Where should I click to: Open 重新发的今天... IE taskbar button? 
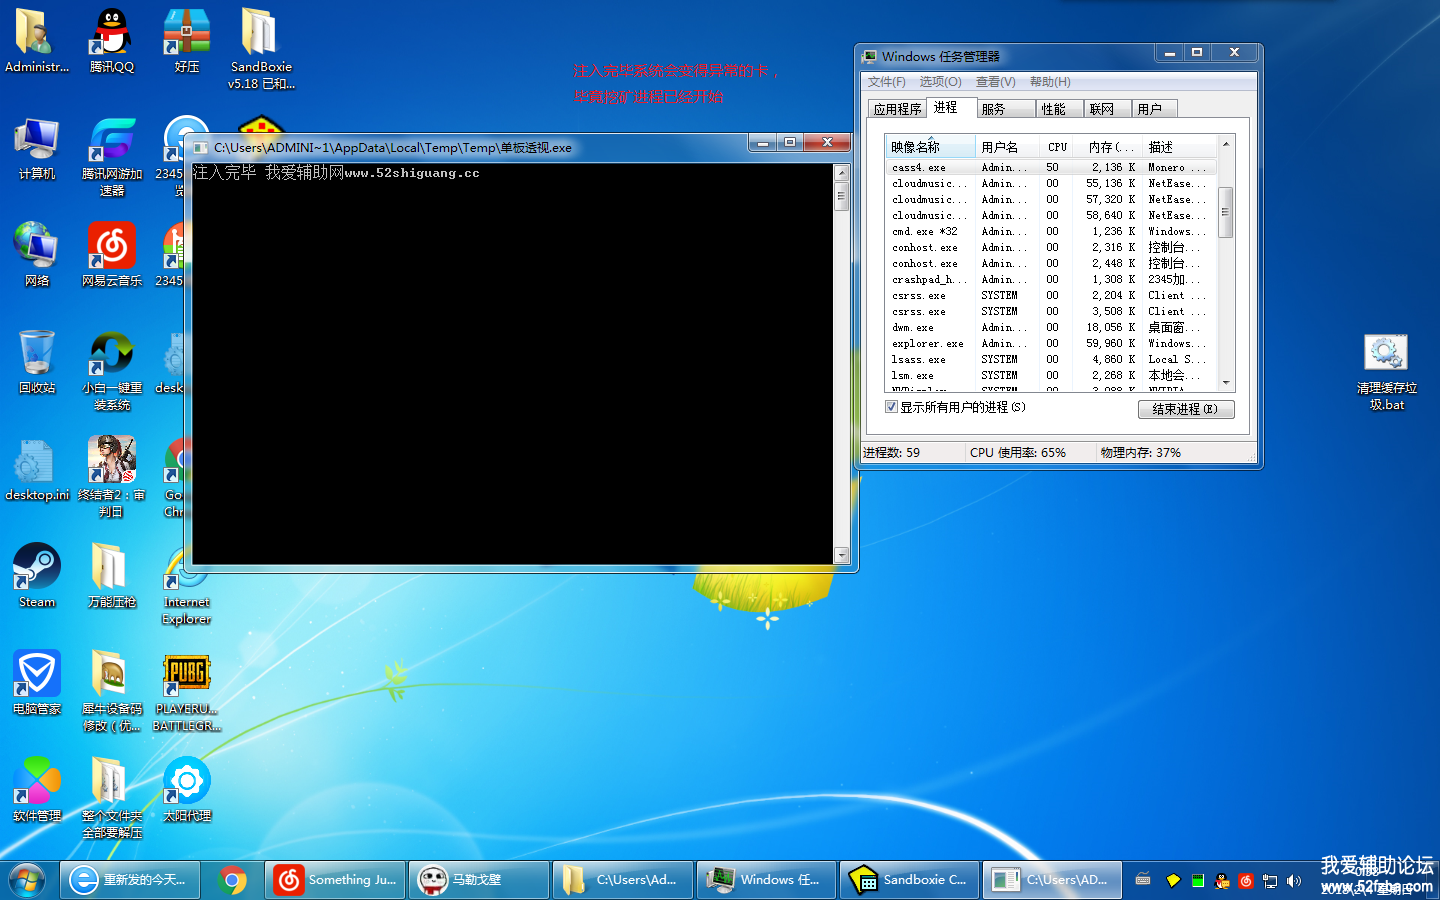point(129,880)
